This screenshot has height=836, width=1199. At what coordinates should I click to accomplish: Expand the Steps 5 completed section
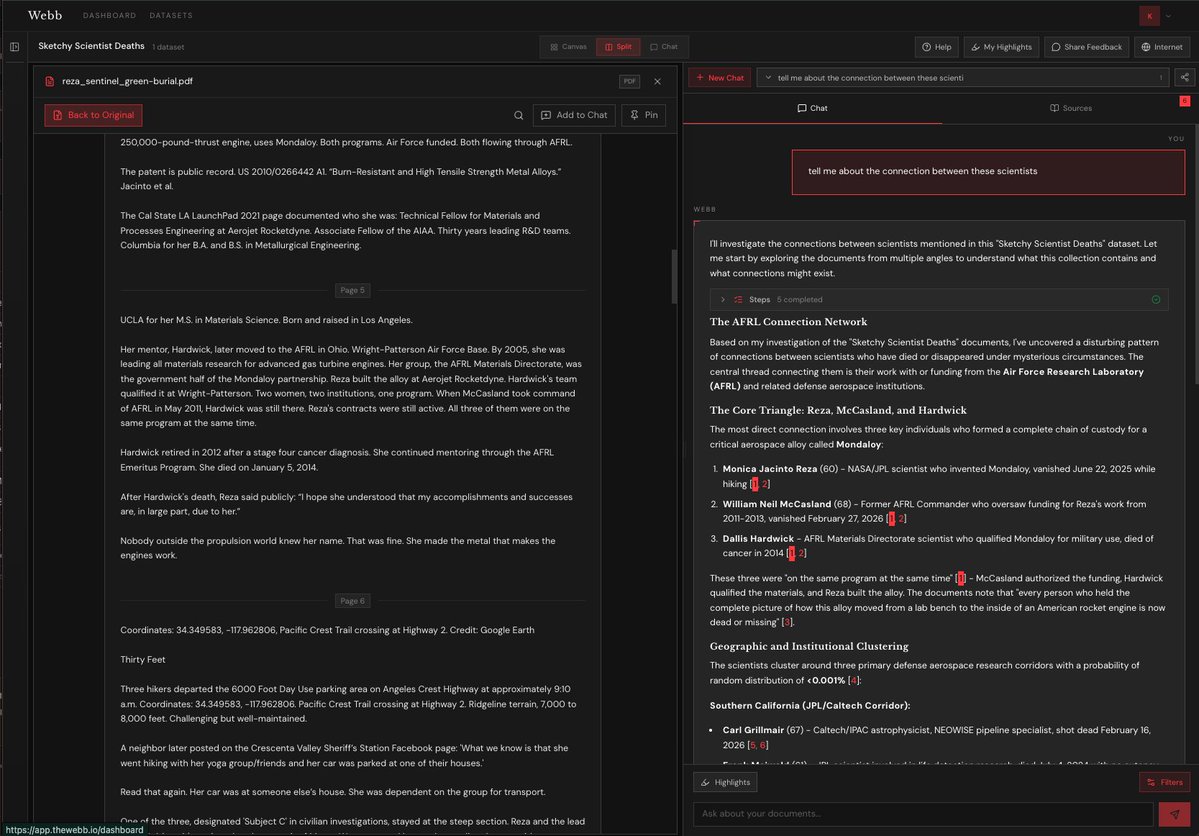(938, 300)
